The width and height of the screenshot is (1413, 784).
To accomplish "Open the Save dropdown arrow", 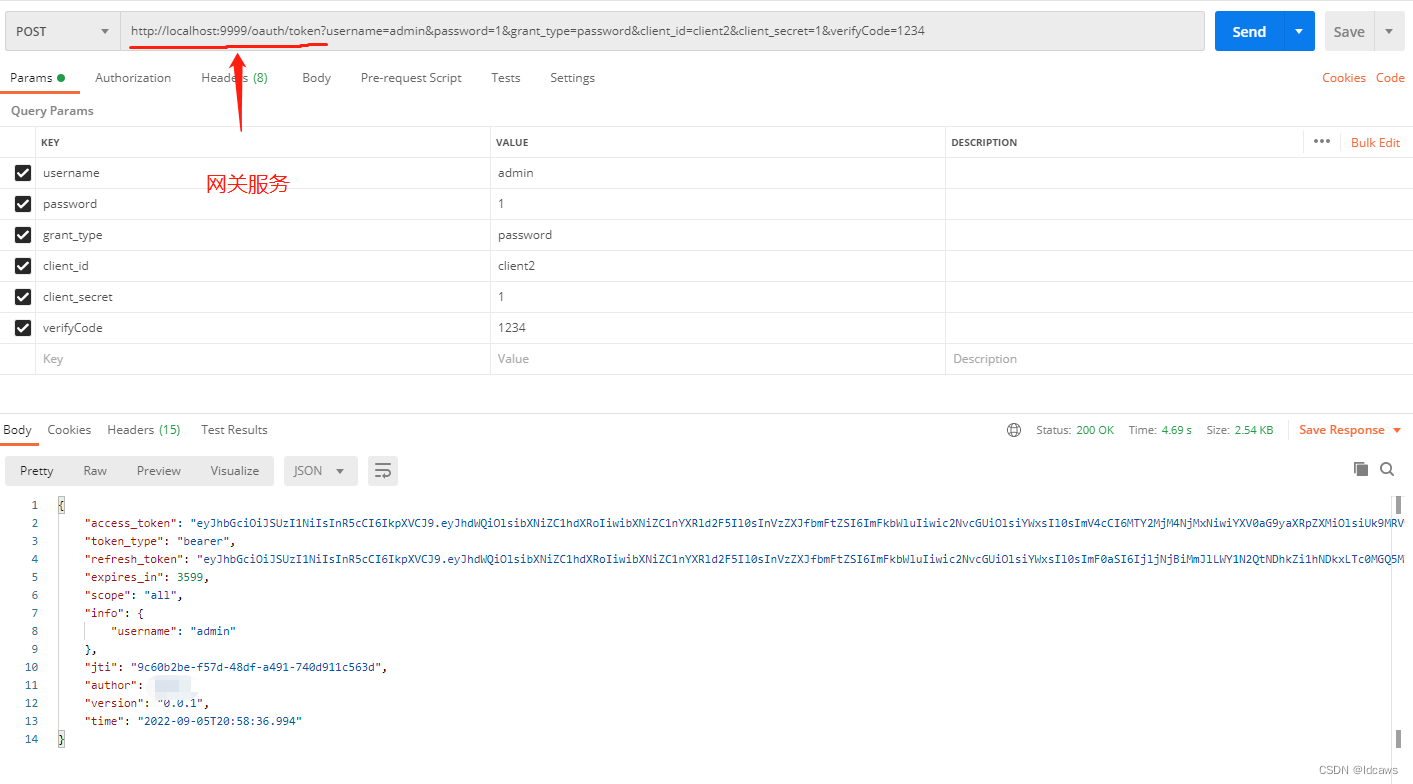I will tap(1389, 31).
